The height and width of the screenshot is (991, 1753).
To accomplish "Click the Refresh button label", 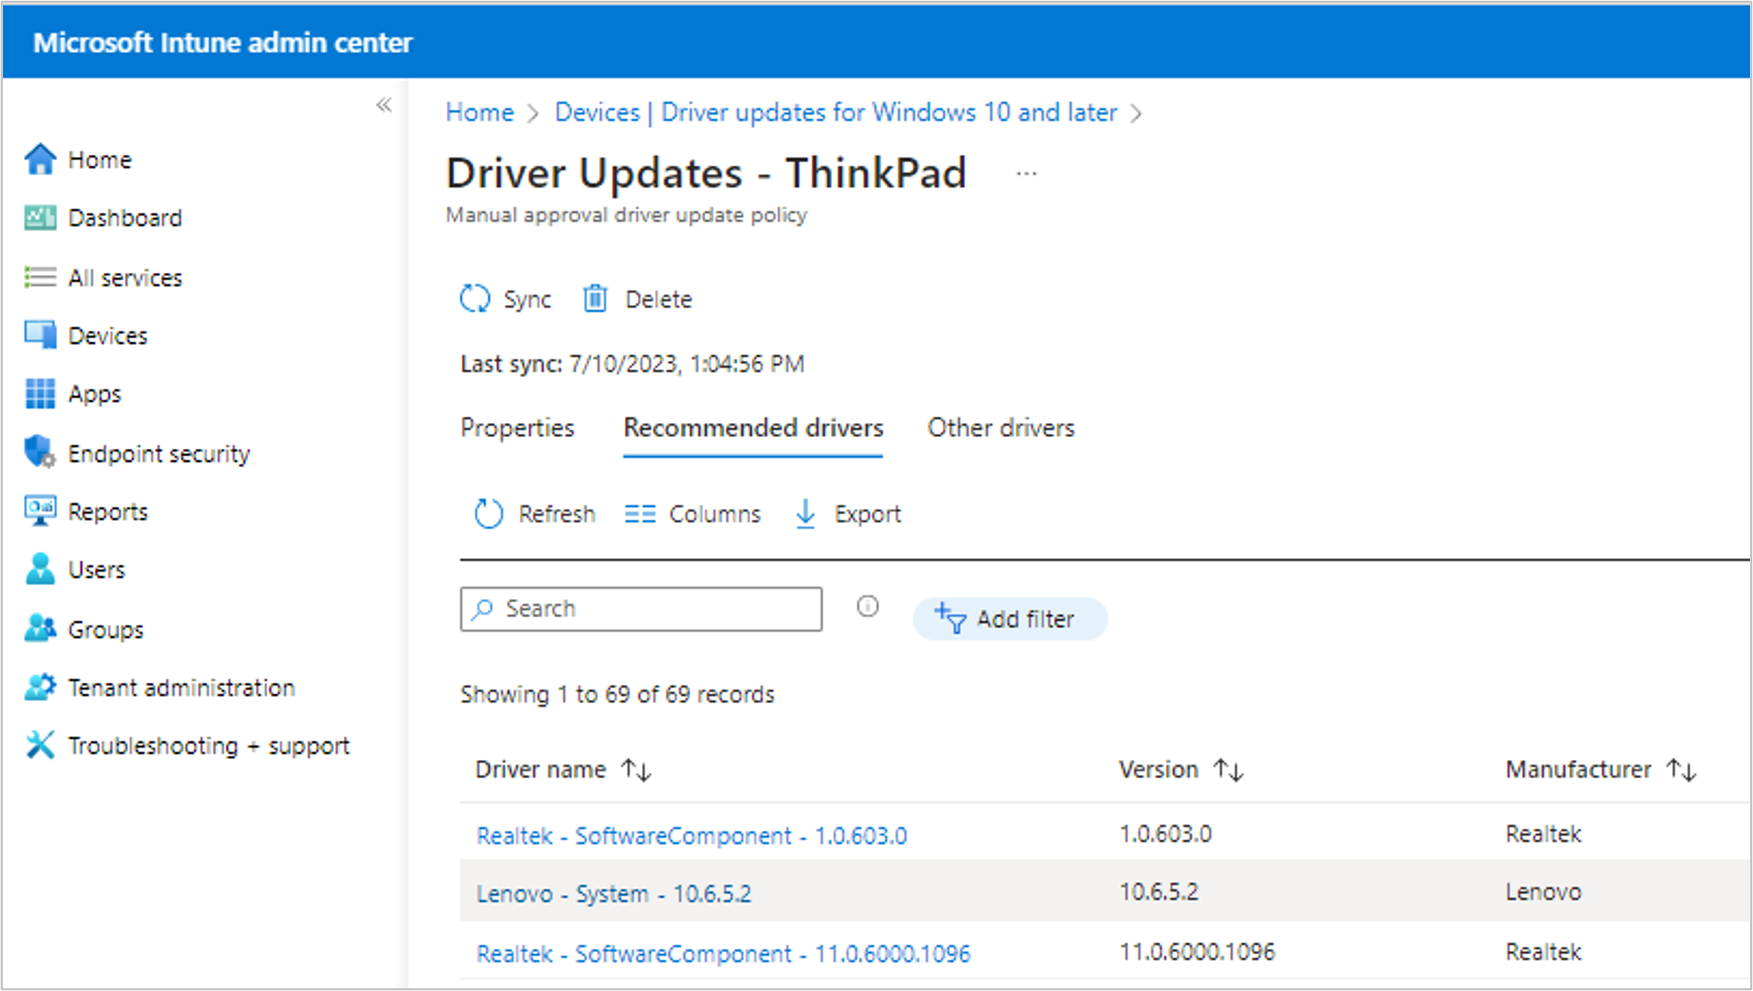I will tap(556, 514).
